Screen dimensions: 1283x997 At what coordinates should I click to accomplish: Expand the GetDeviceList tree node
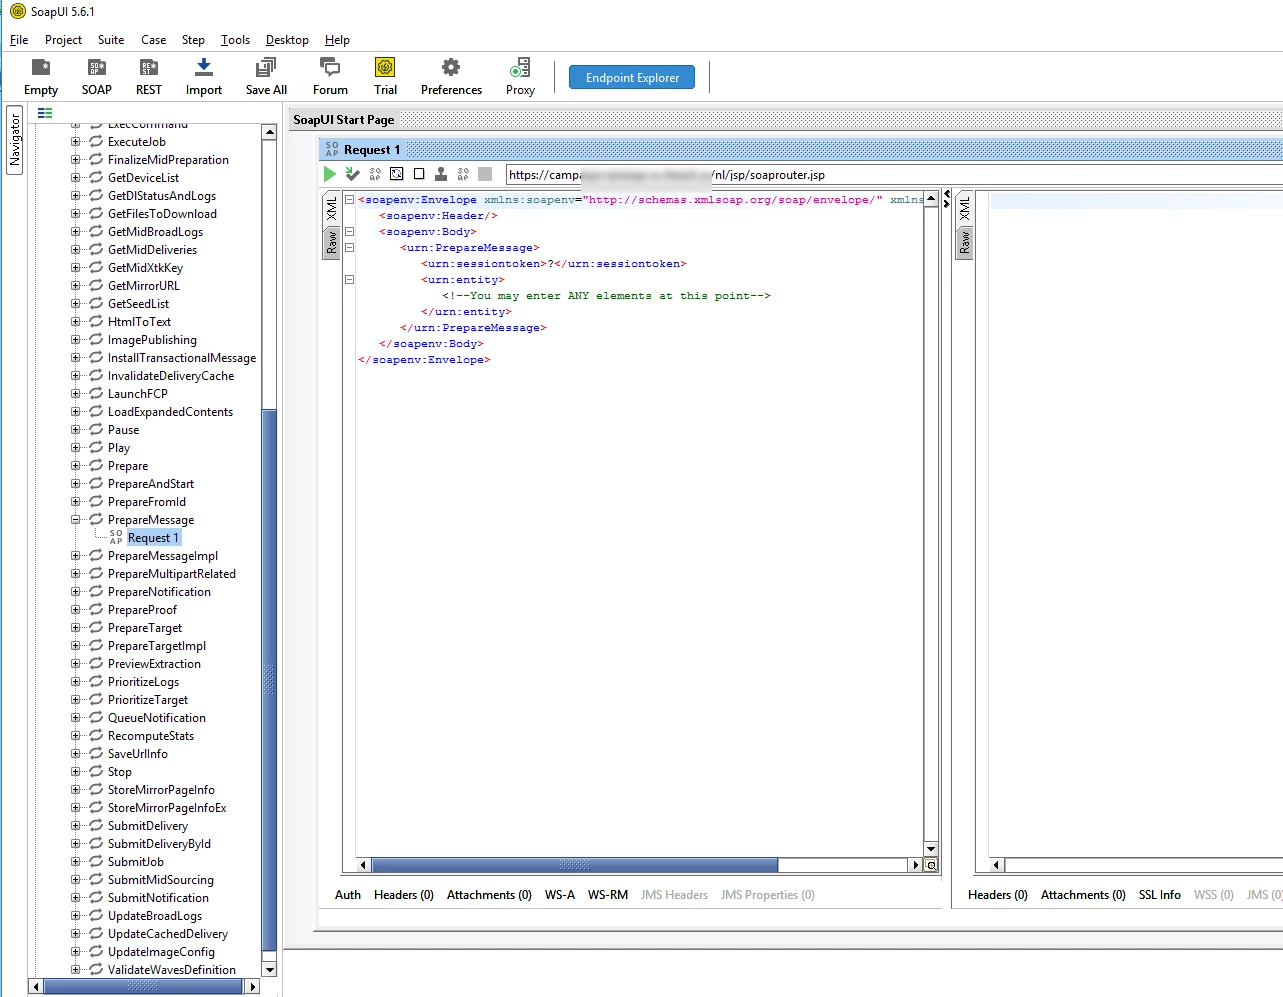[75, 178]
